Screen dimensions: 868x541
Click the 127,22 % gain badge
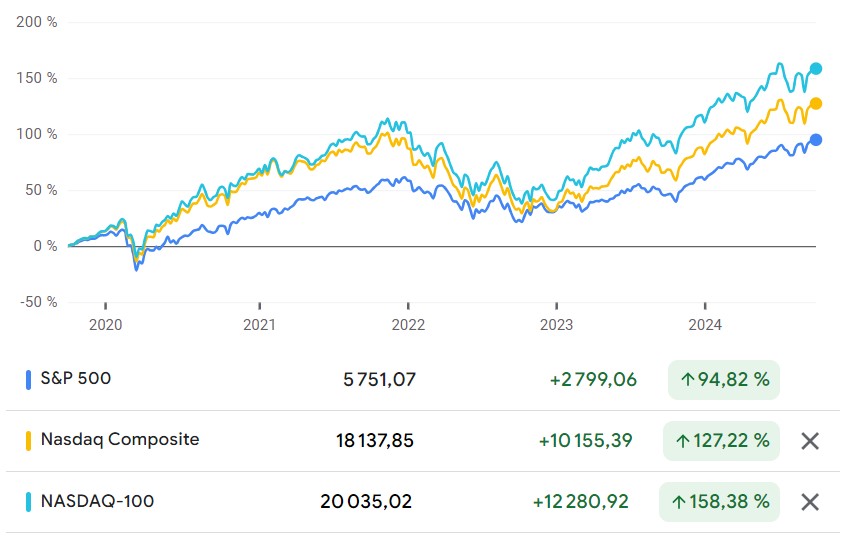coord(719,441)
